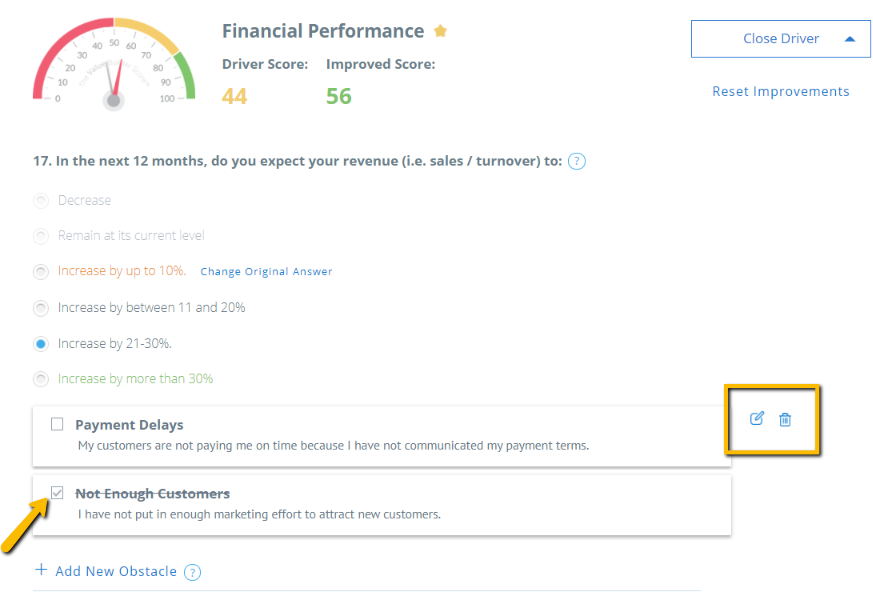Choose Increase by between 11 and 20%
The image size is (873, 600).
pos(41,308)
